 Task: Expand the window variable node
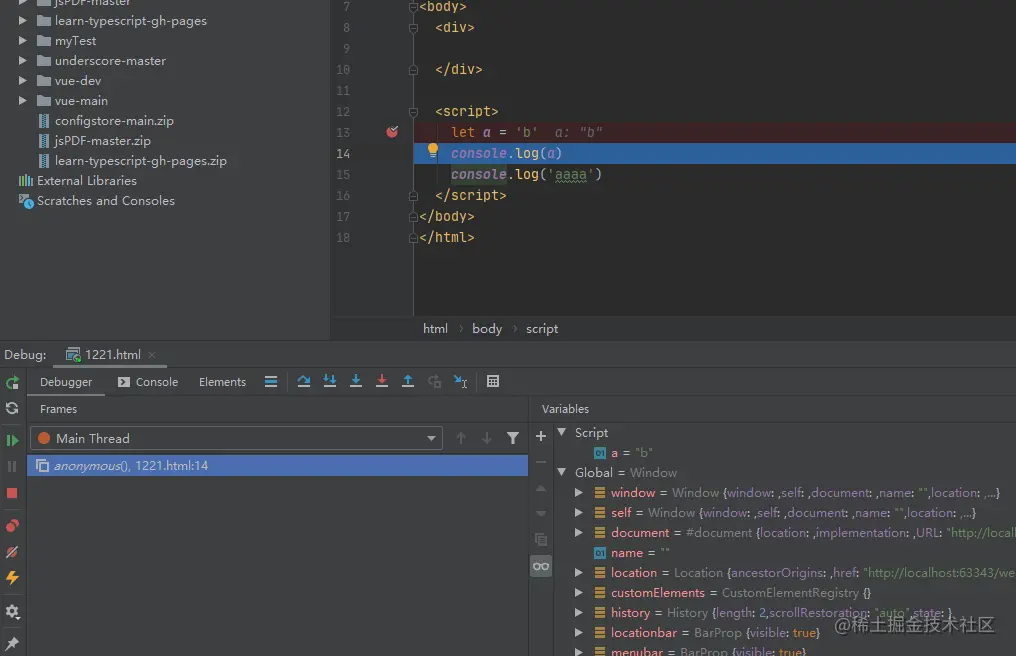click(x=579, y=493)
